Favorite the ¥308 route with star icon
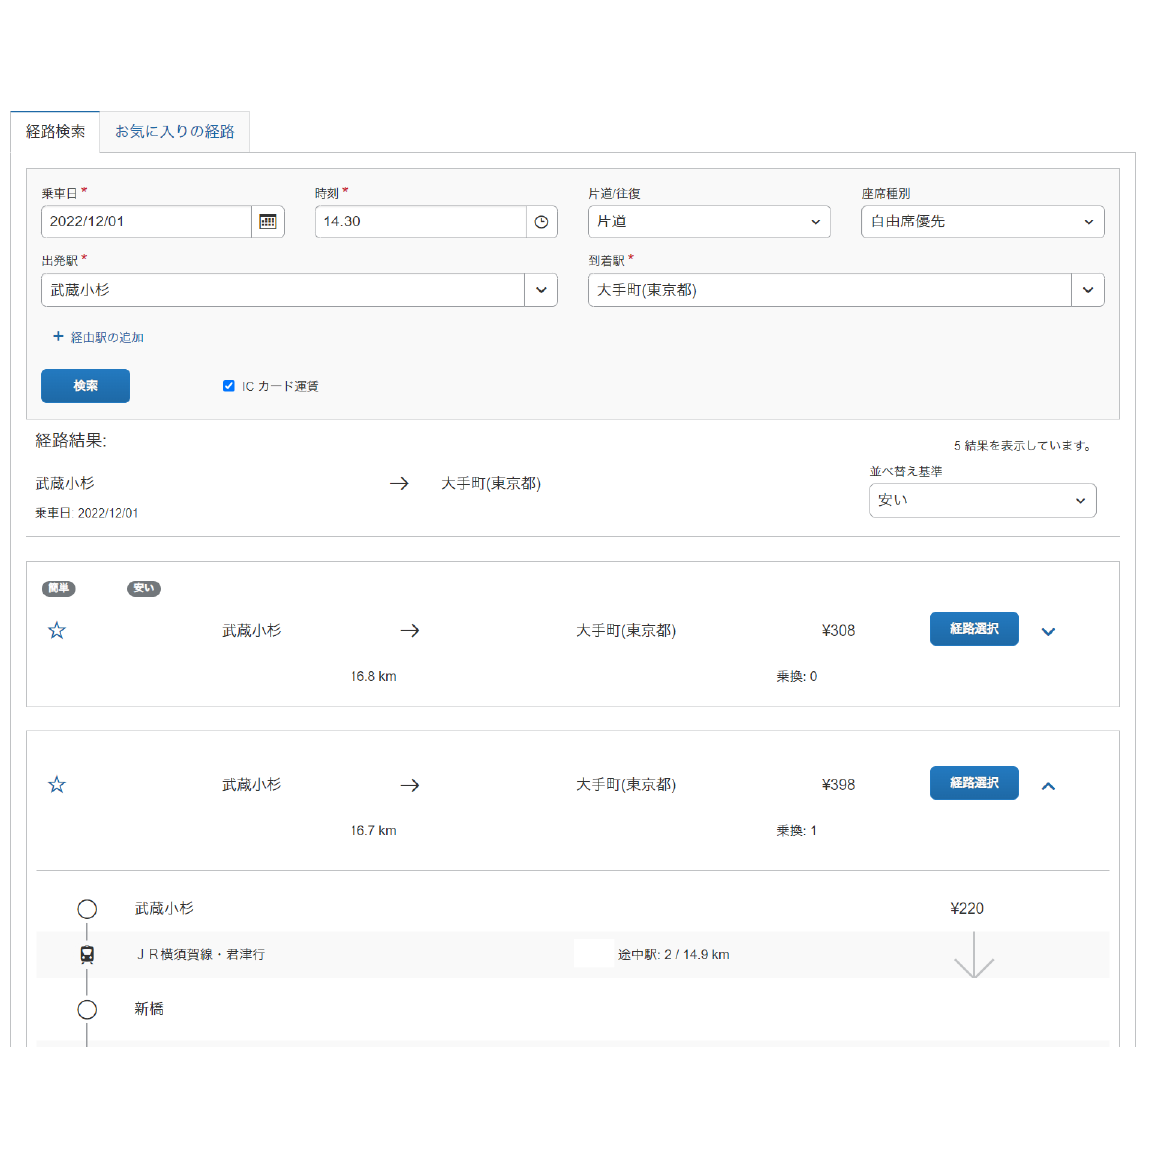1150x1150 pixels. [57, 630]
